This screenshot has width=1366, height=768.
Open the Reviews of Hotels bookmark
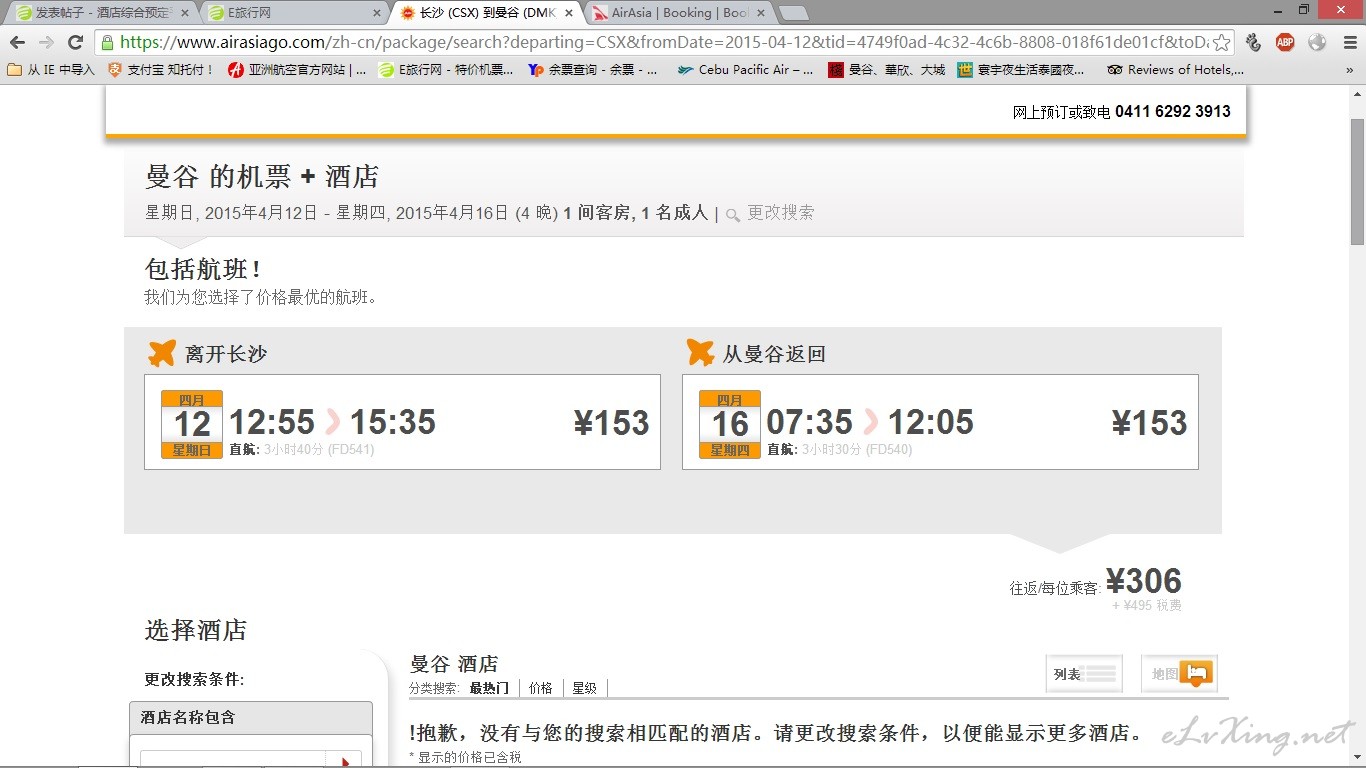[x=1176, y=70]
